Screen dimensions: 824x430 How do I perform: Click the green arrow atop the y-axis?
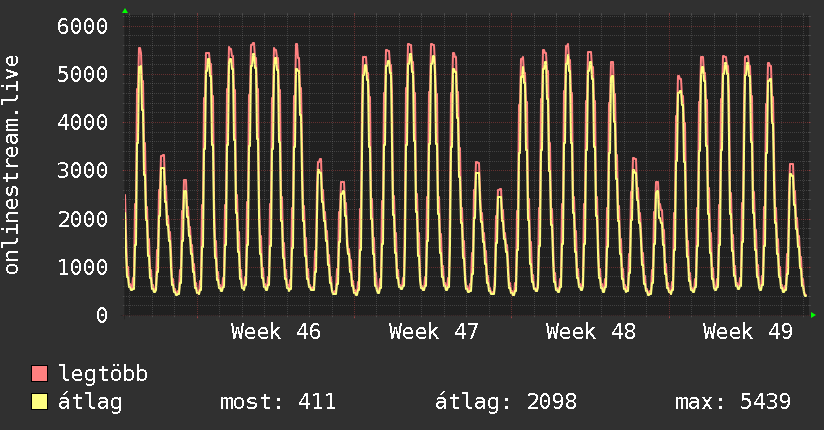coord(125,11)
